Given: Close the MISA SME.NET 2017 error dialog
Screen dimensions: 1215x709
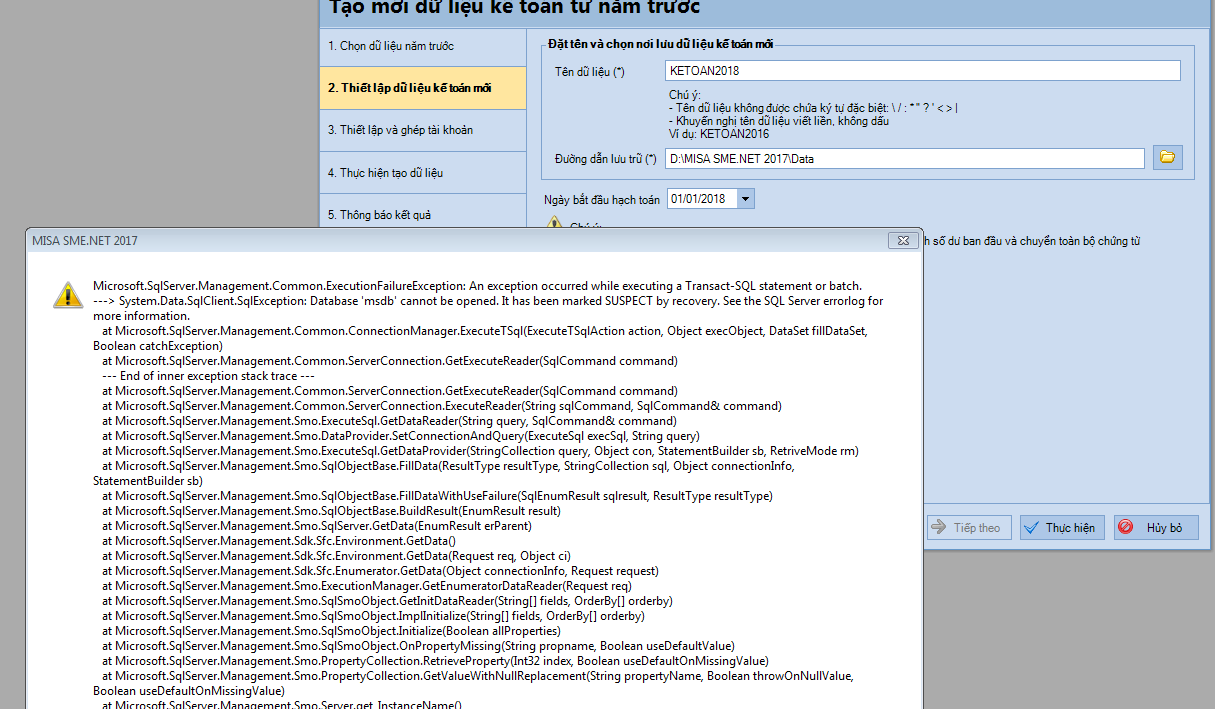Looking at the screenshot, I should pyautogui.click(x=903, y=241).
